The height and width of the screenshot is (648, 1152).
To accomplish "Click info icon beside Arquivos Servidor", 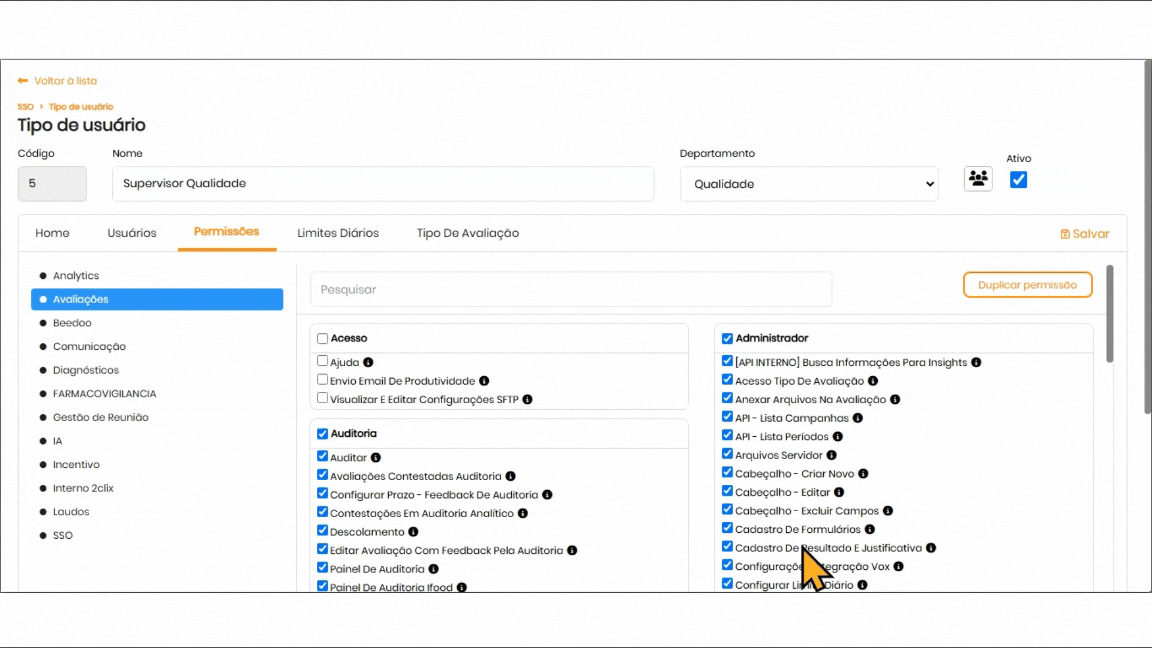I will (832, 455).
